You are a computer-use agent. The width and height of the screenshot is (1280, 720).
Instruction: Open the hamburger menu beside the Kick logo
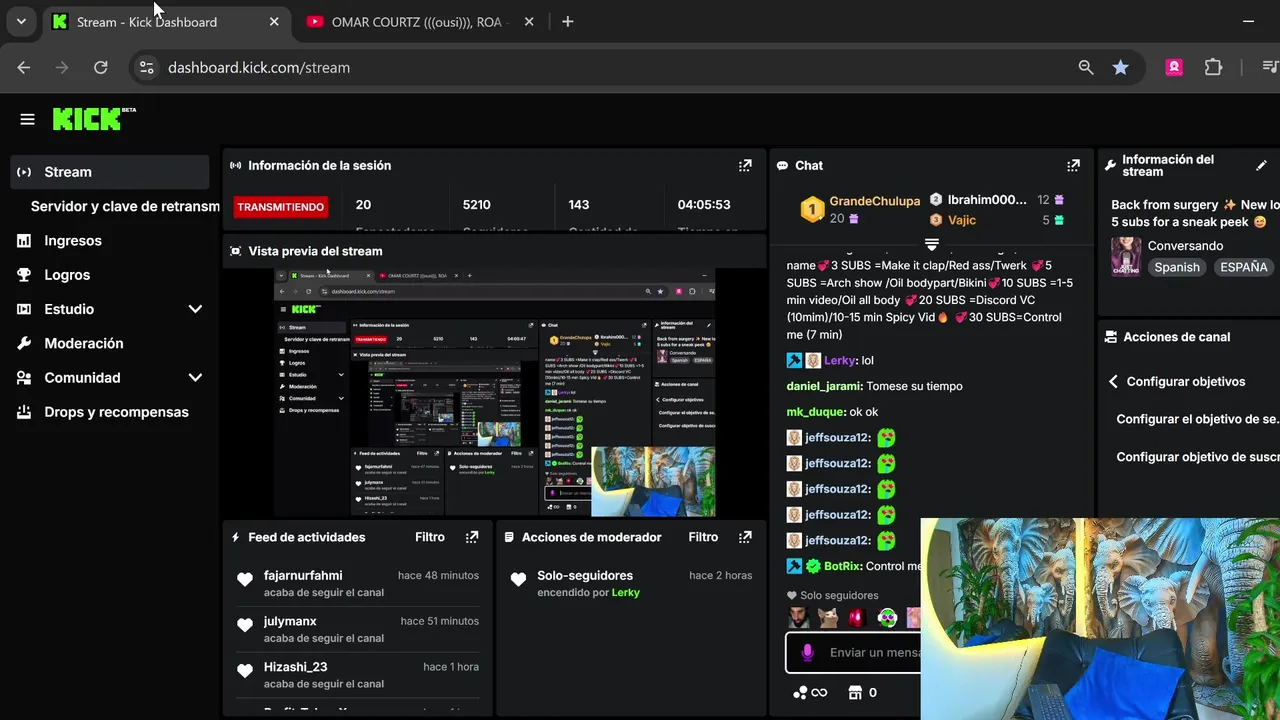27,119
